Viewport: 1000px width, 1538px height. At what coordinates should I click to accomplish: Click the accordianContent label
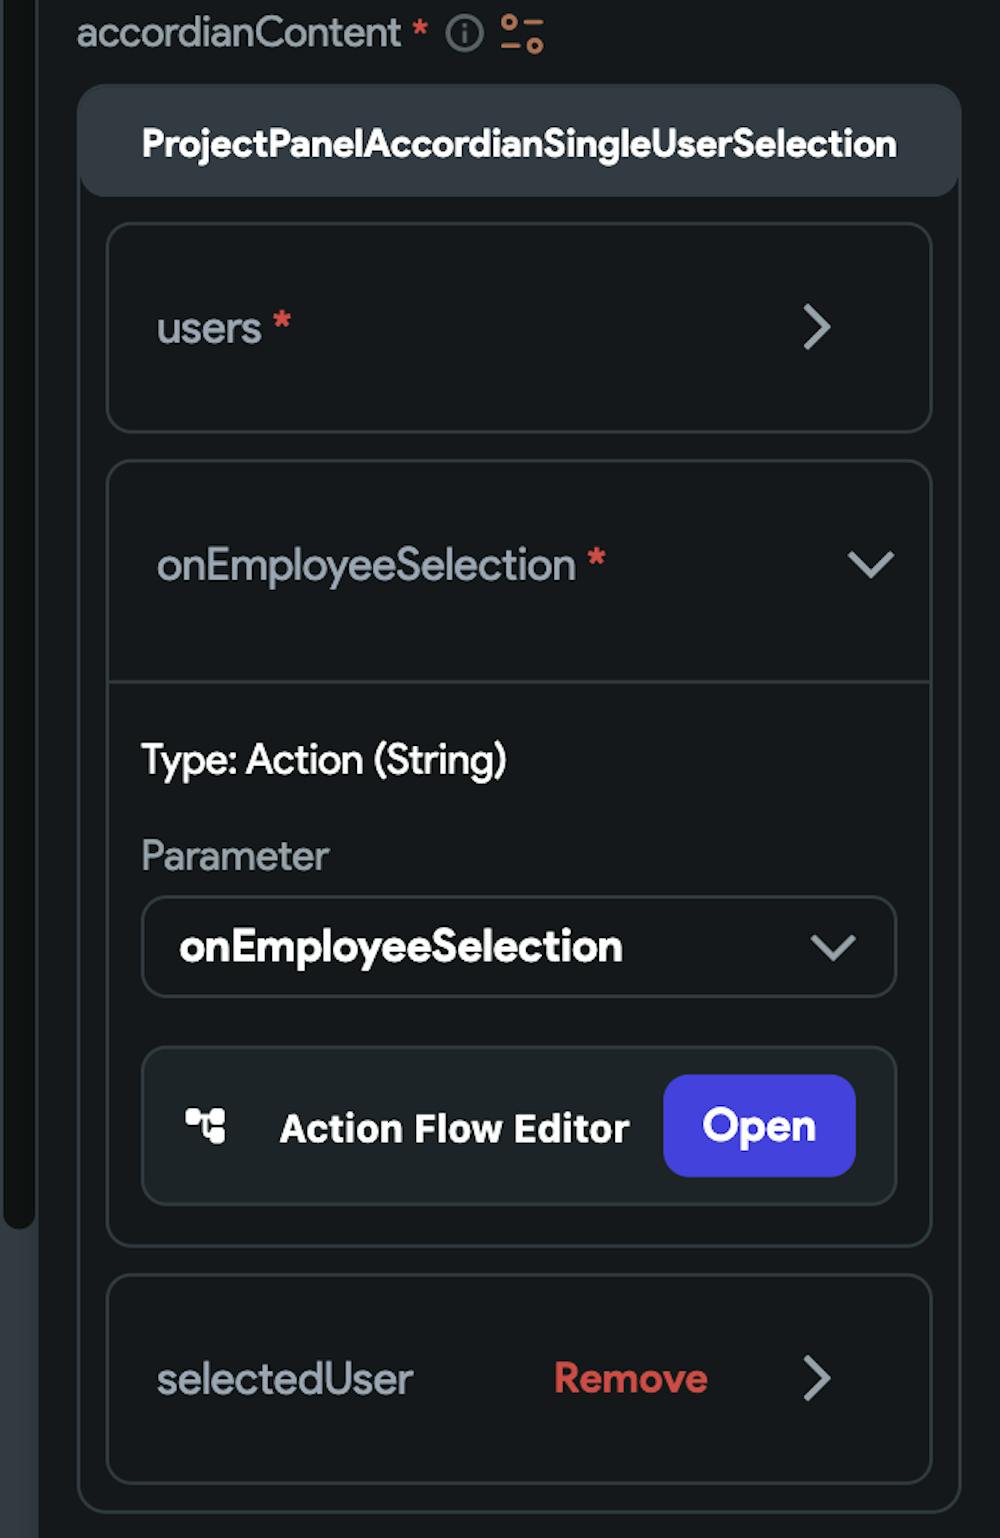point(239,33)
